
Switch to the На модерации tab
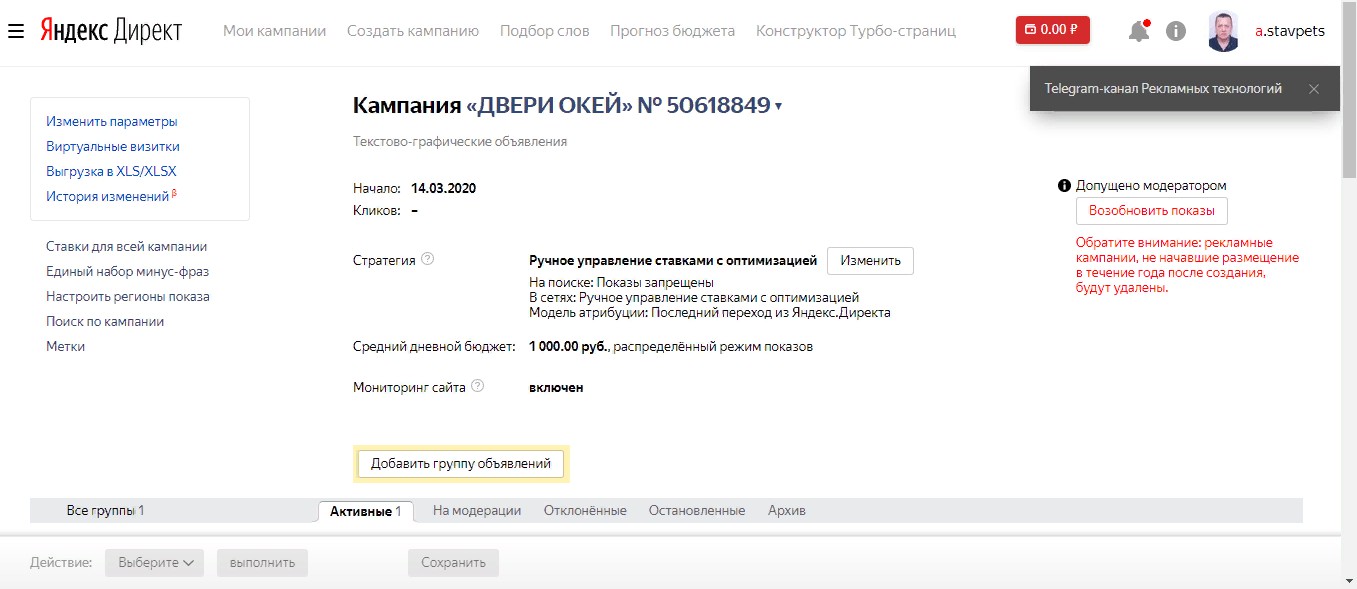point(477,511)
